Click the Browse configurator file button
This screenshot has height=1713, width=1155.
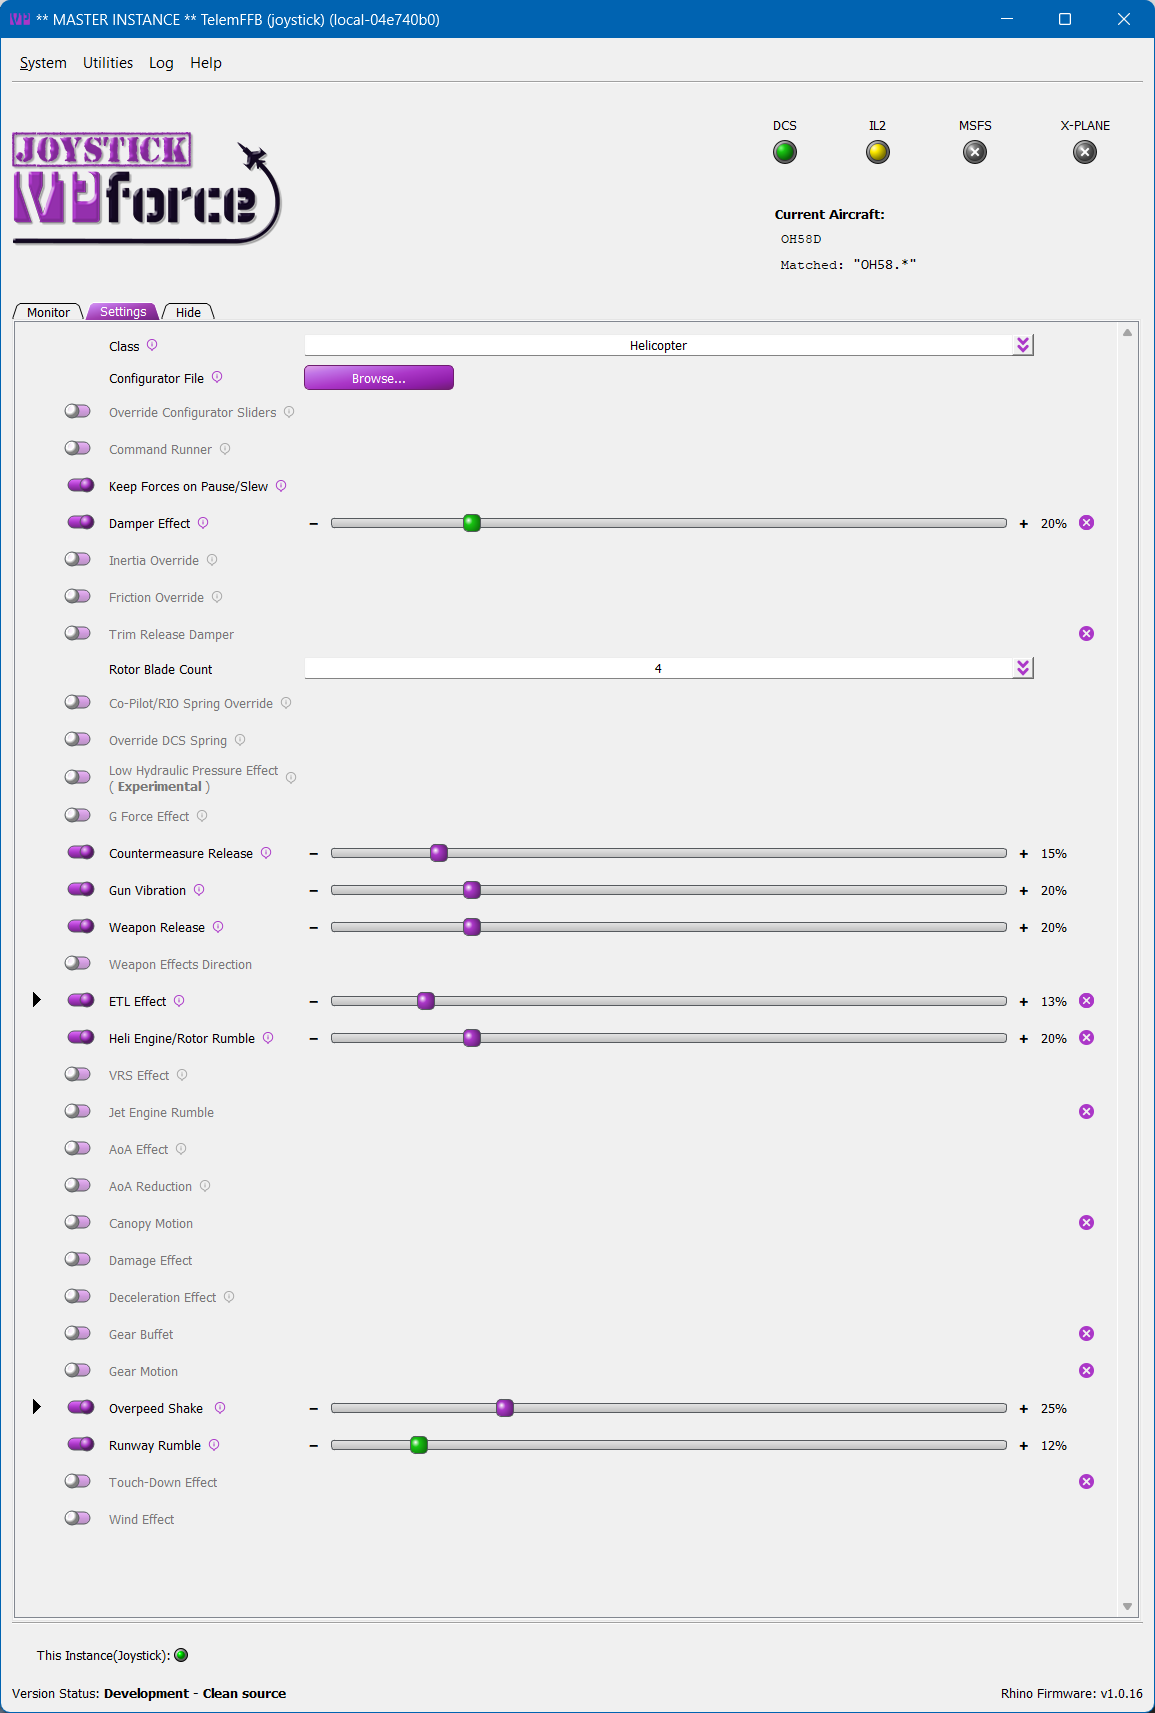[x=379, y=378]
